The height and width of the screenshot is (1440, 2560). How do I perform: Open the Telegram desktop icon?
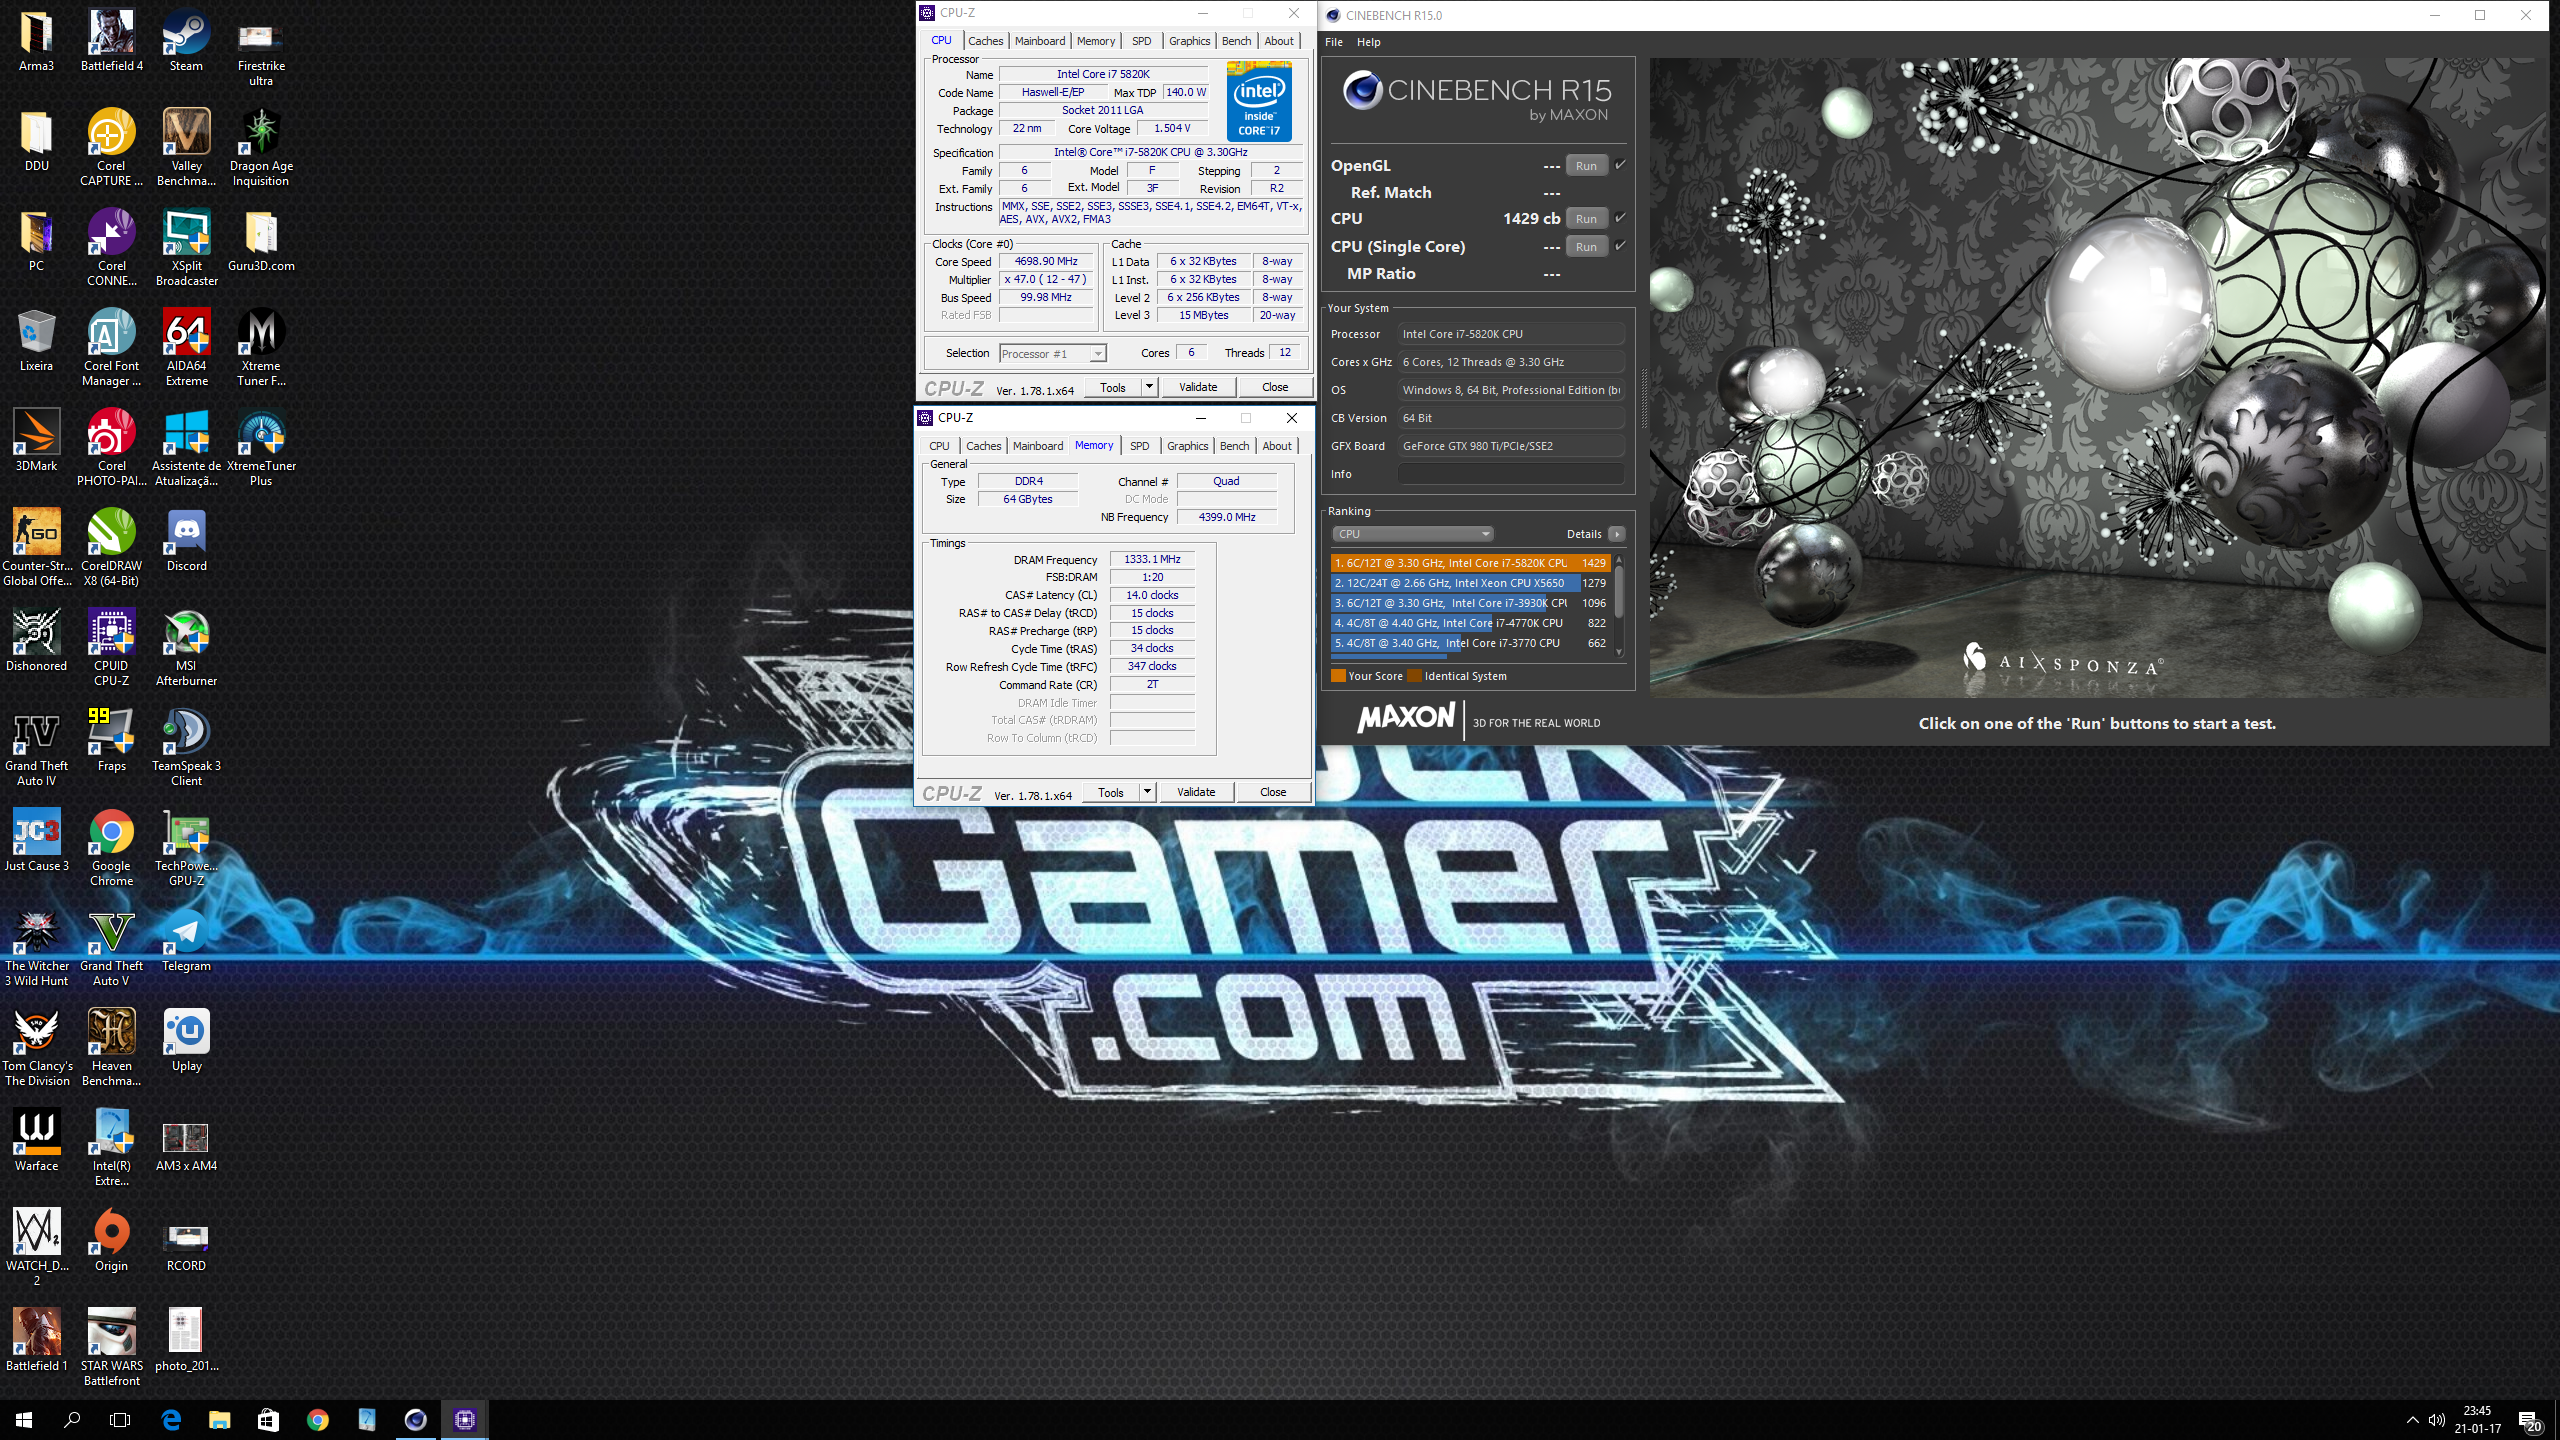pyautogui.click(x=186, y=940)
